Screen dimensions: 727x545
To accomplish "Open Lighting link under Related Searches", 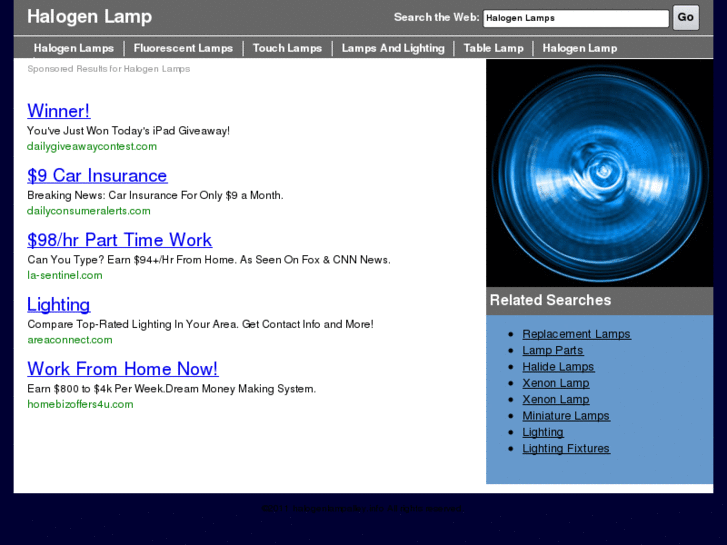I will pos(543,432).
